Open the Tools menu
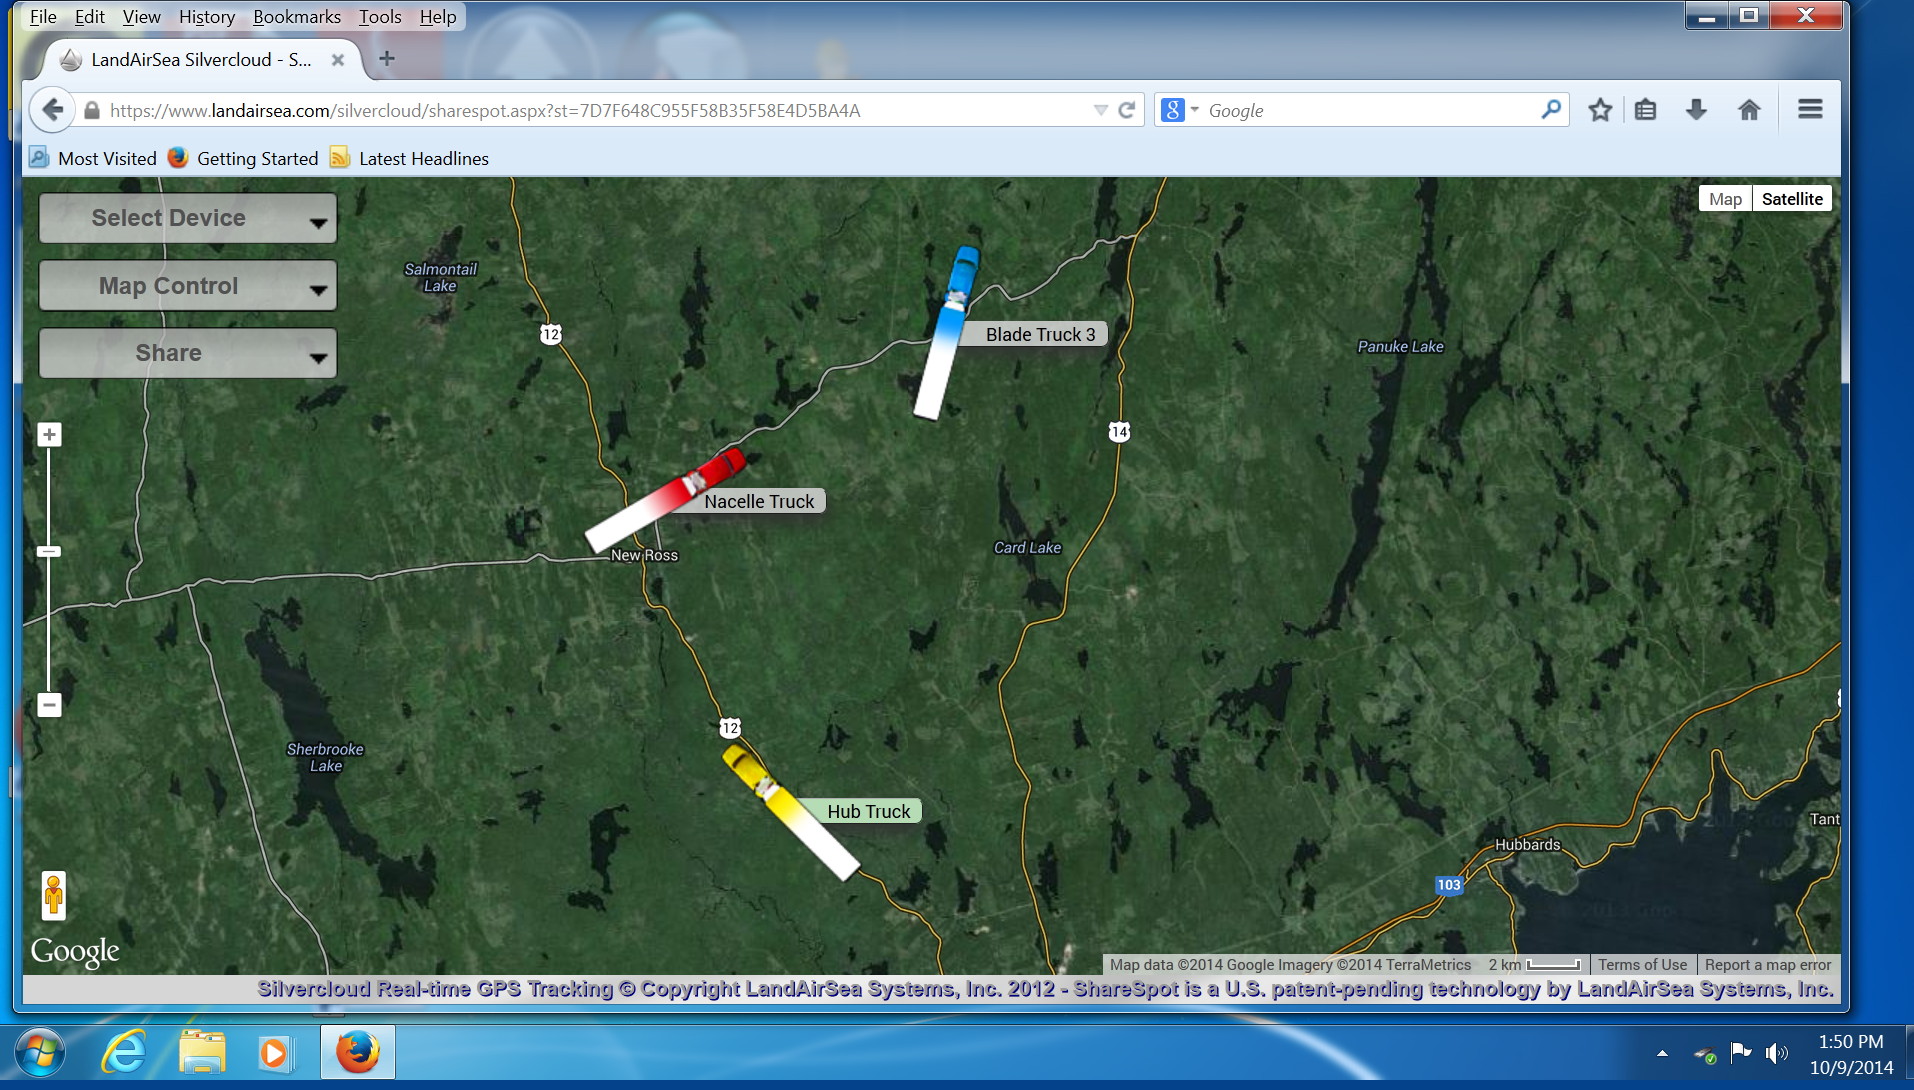1914x1090 pixels. click(380, 16)
